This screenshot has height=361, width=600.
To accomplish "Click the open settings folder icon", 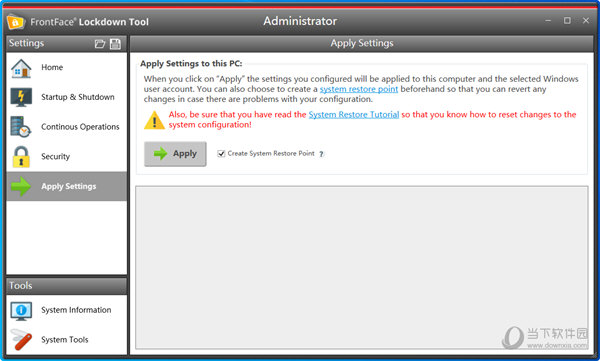I will tap(99, 44).
